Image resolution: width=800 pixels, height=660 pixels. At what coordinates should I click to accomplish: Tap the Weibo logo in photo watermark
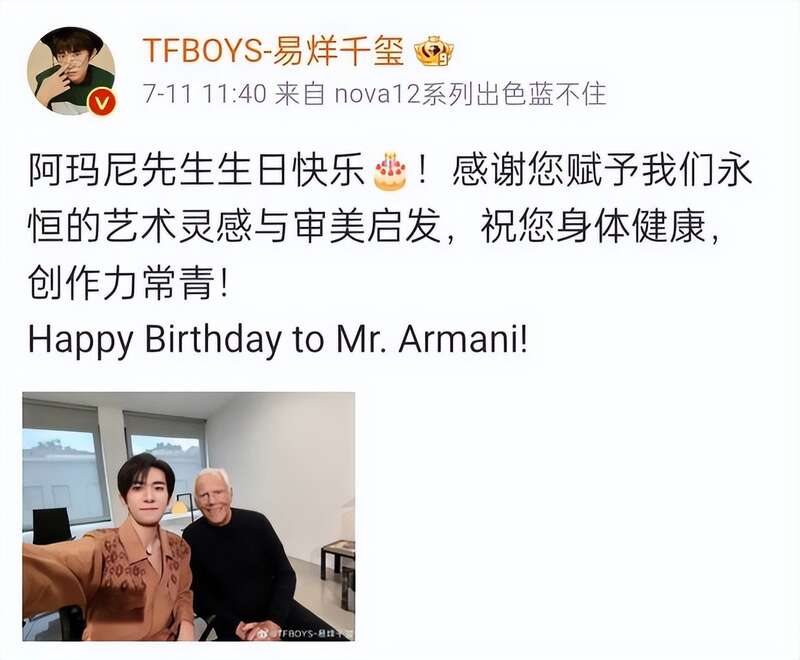coord(263,633)
